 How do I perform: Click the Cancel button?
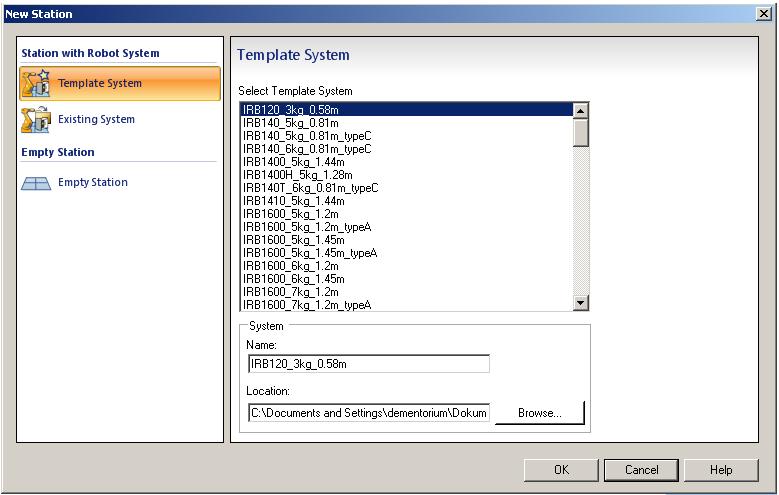641,470
